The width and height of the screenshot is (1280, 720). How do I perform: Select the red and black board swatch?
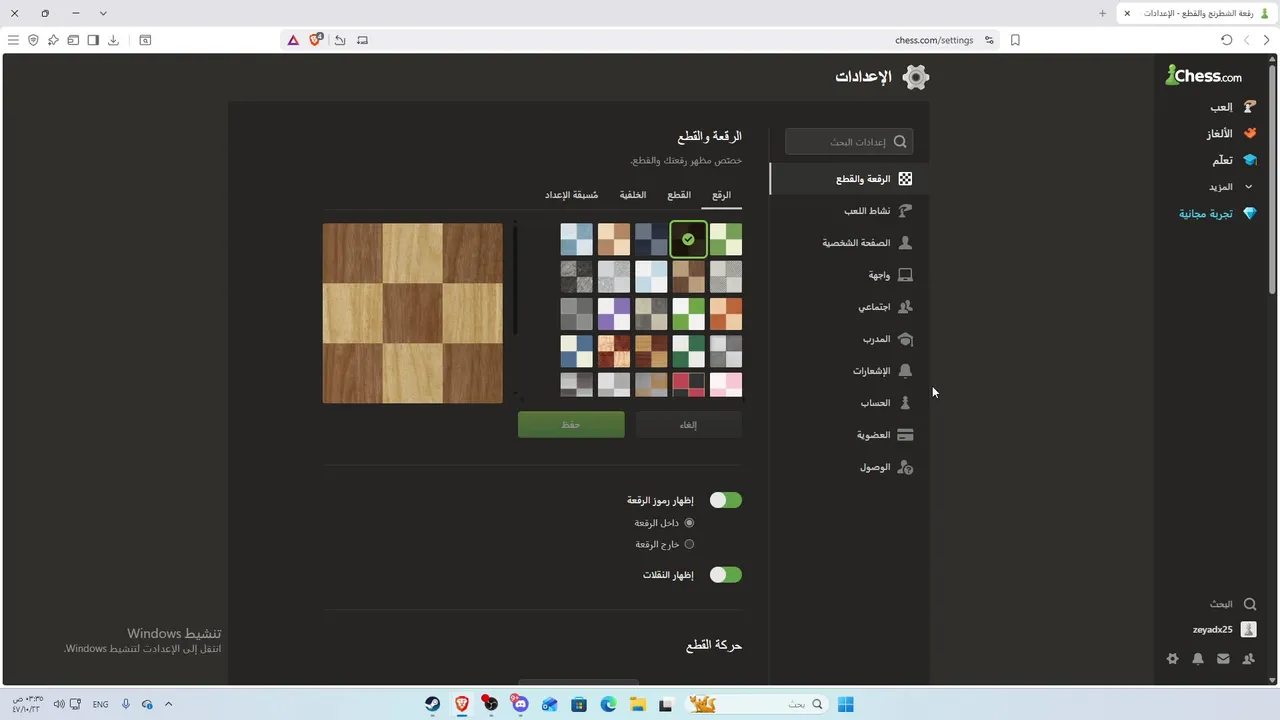click(688, 385)
